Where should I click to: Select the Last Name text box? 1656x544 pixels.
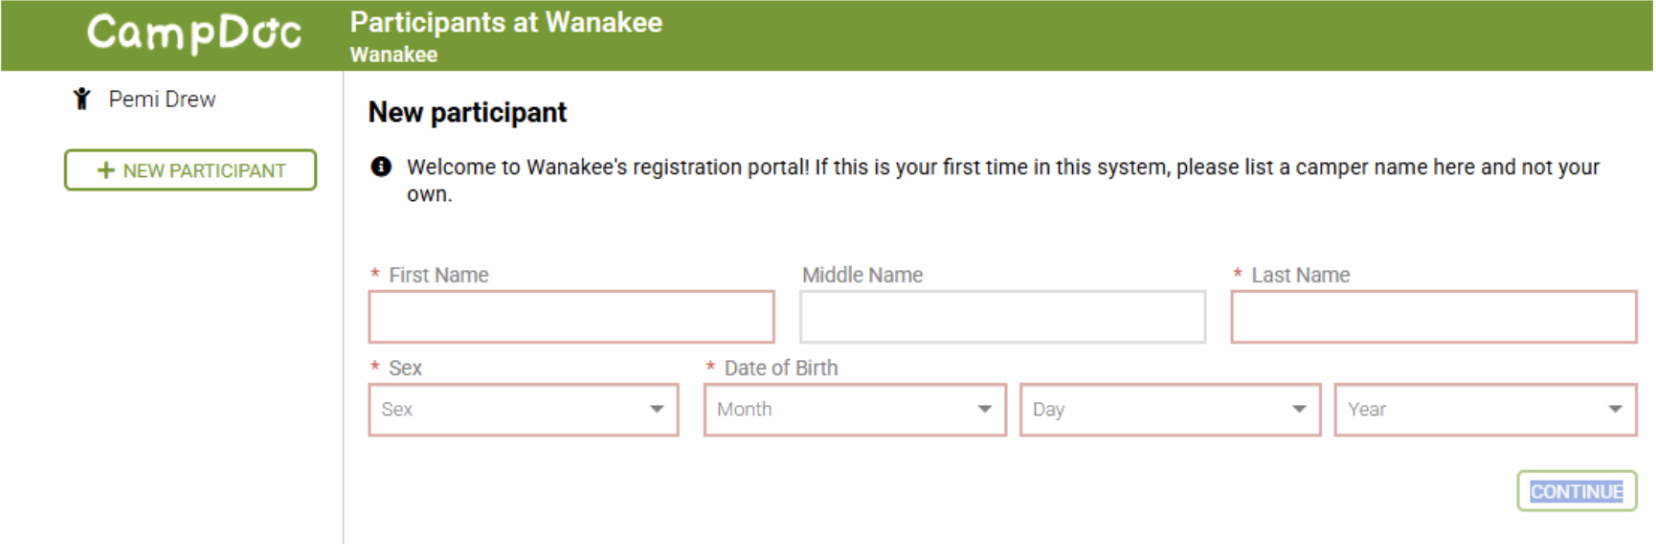point(1433,317)
